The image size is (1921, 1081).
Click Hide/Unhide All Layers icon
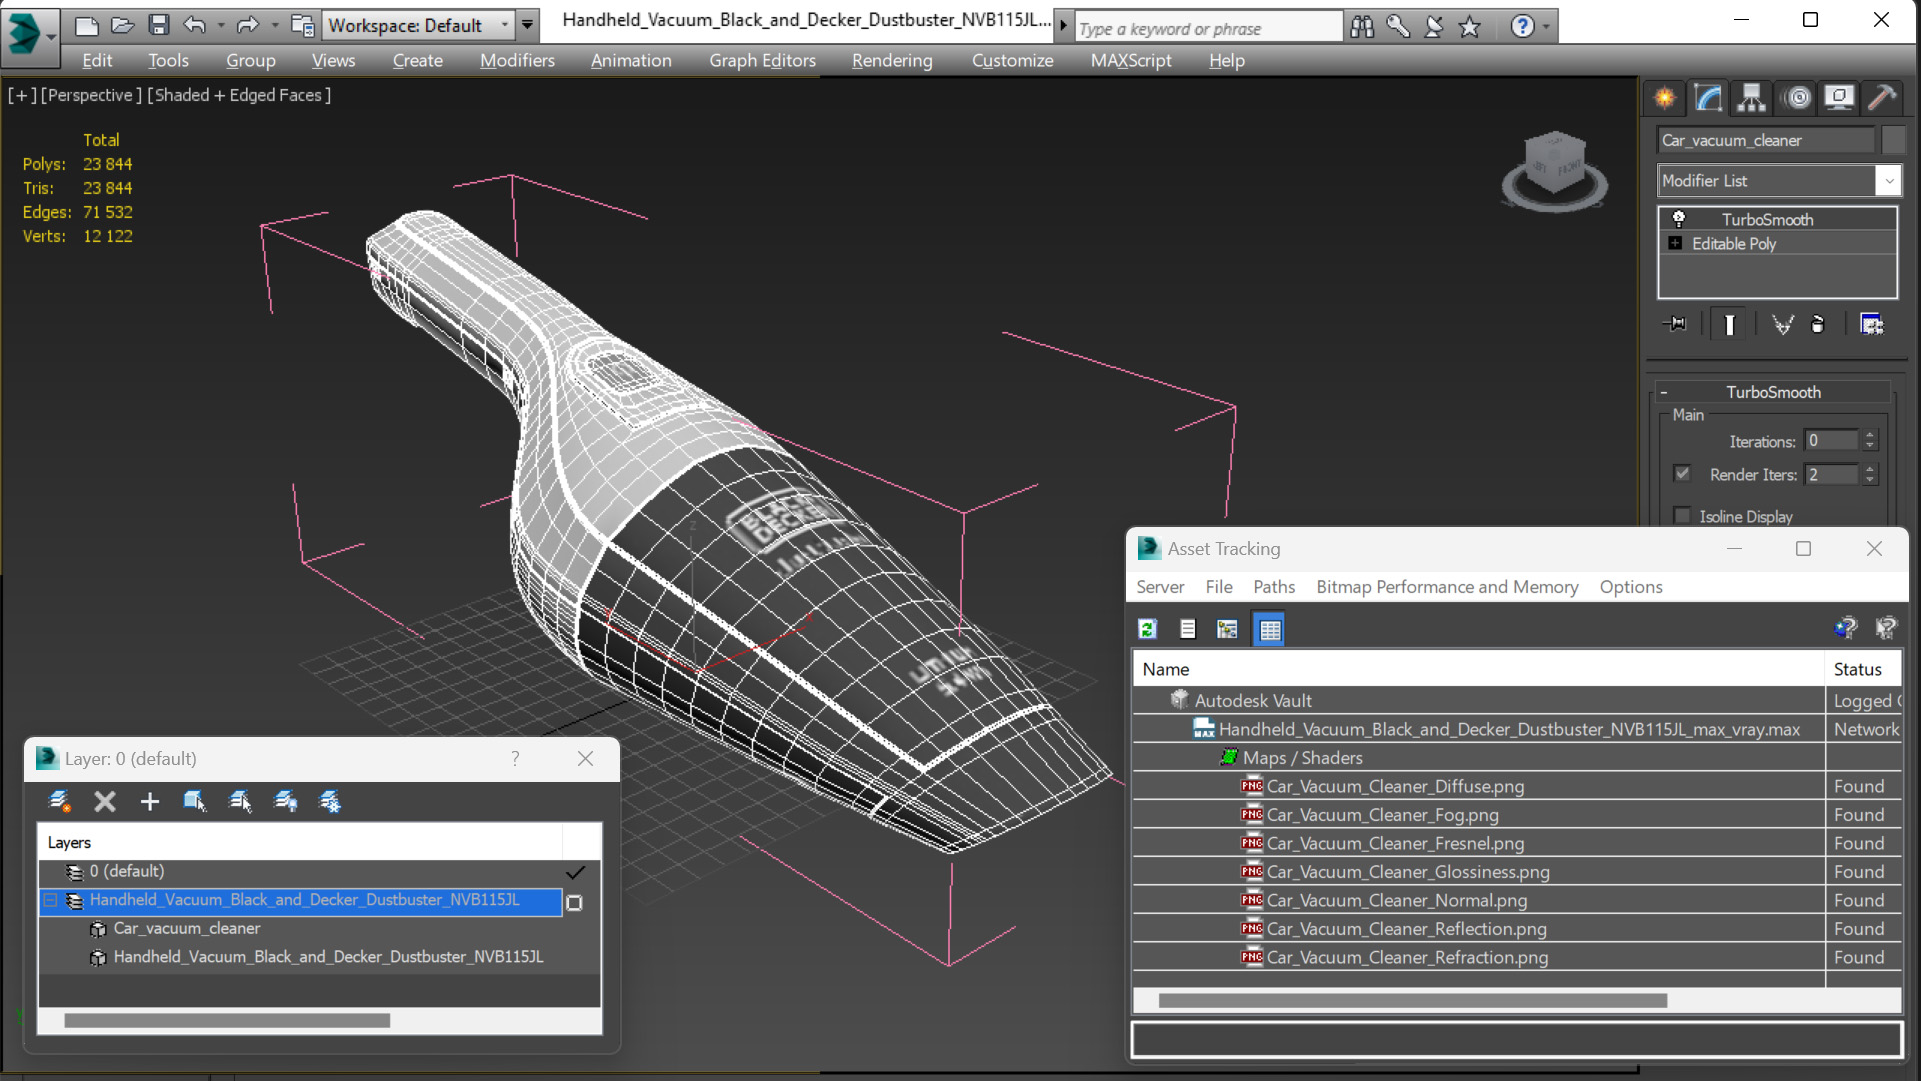pyautogui.click(x=286, y=801)
